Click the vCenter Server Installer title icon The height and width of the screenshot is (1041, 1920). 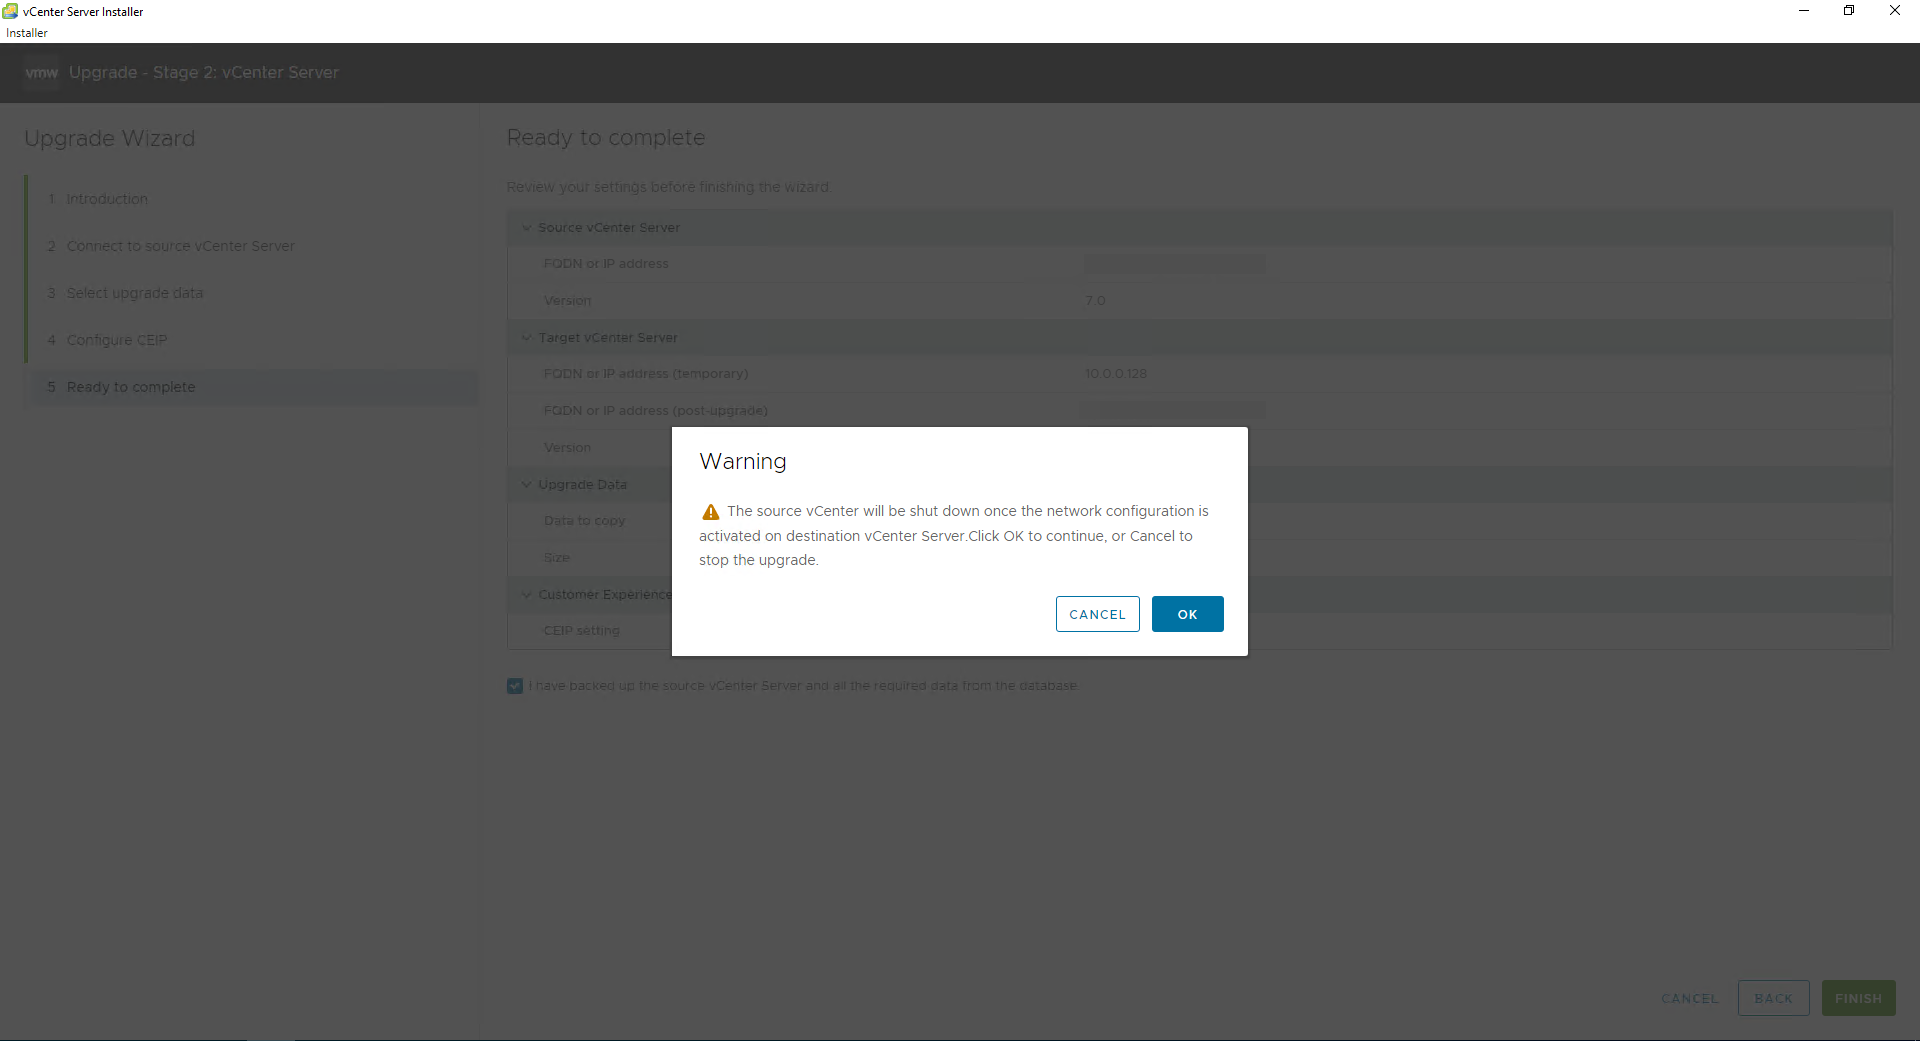tap(11, 11)
